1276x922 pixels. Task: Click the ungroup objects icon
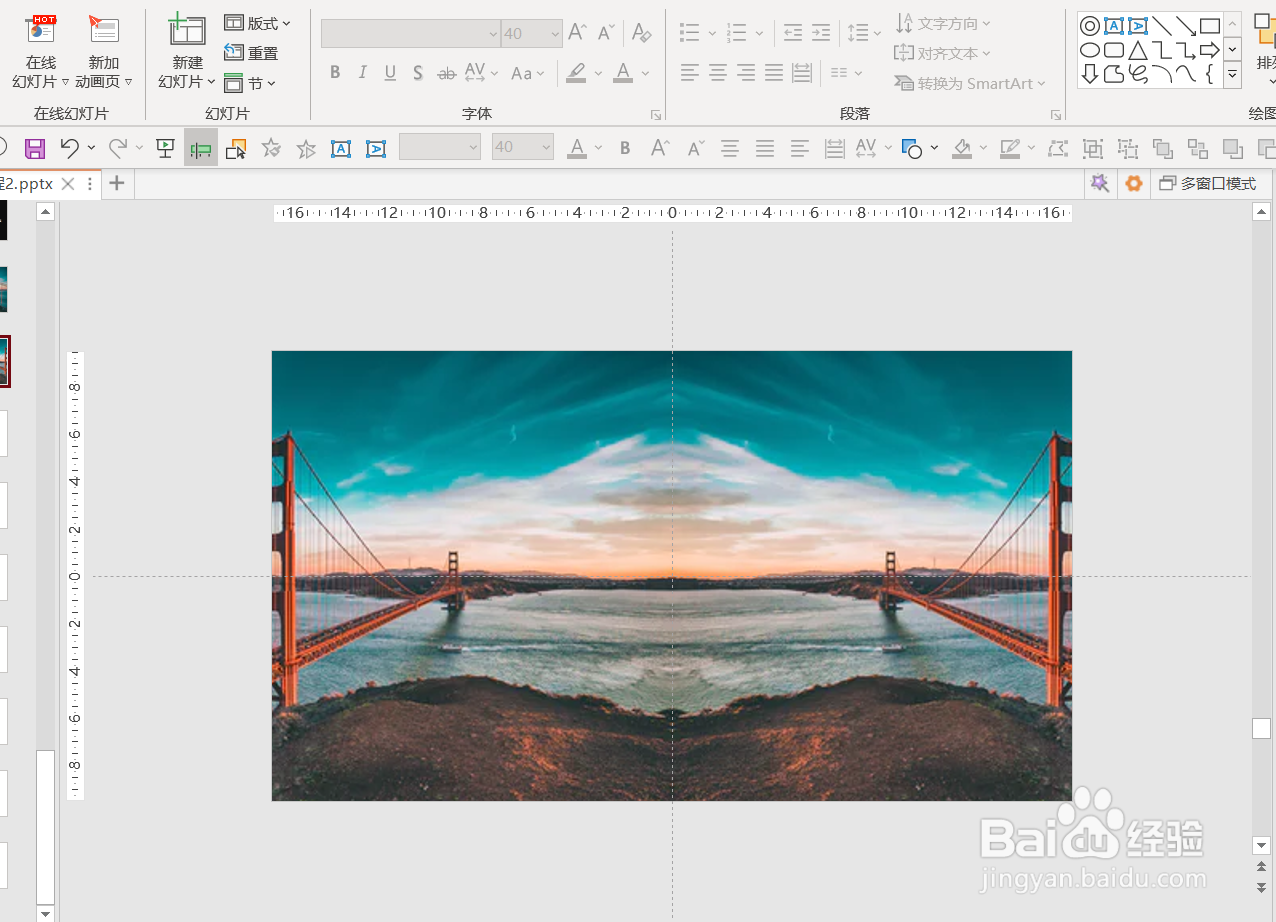[1128, 149]
